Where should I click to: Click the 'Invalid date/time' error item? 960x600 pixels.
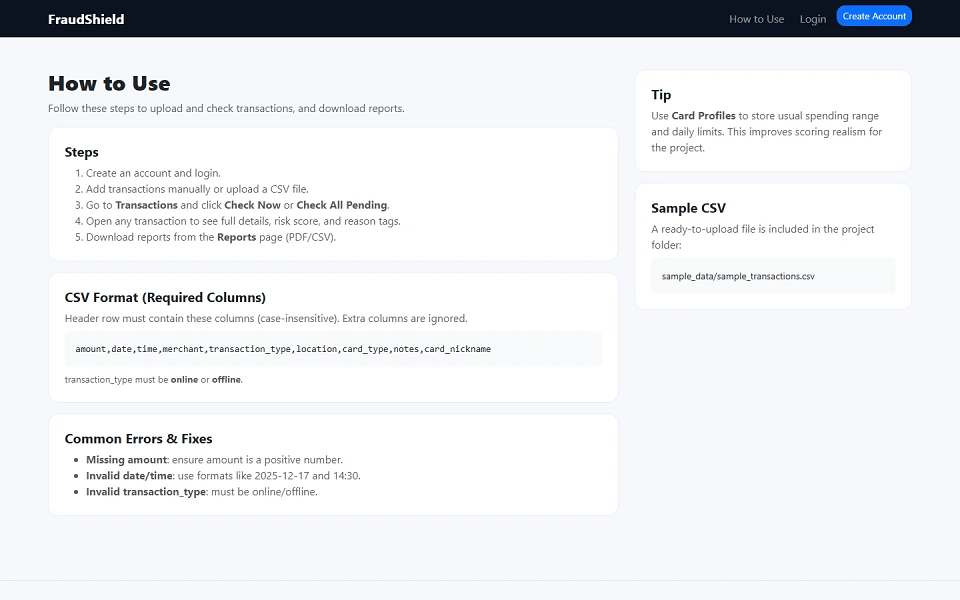tap(223, 476)
